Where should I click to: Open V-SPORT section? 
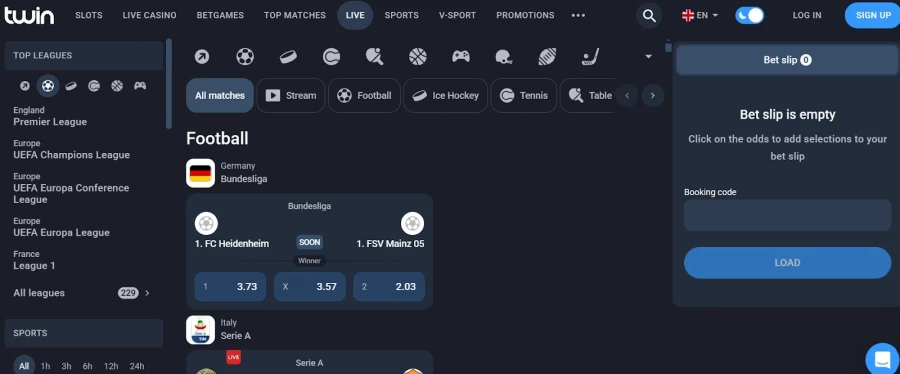(x=457, y=15)
